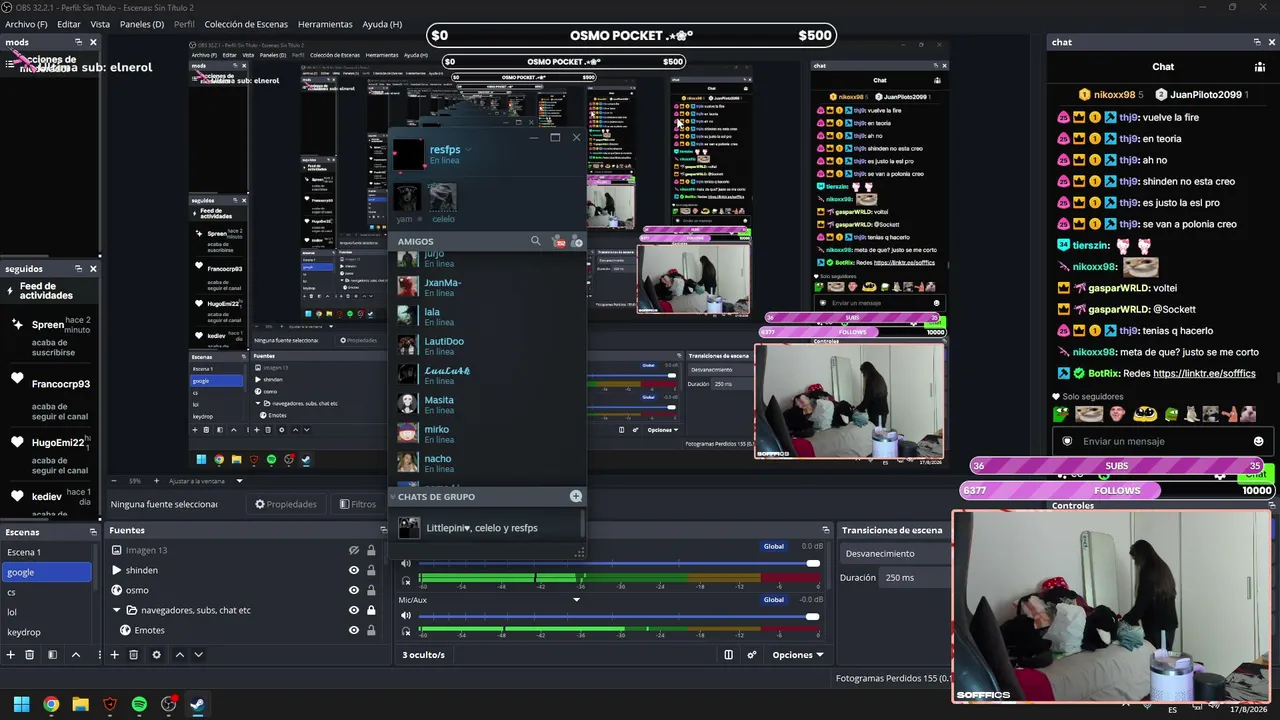Move the selected source down
This screenshot has width=1280, height=720.
(x=198, y=655)
